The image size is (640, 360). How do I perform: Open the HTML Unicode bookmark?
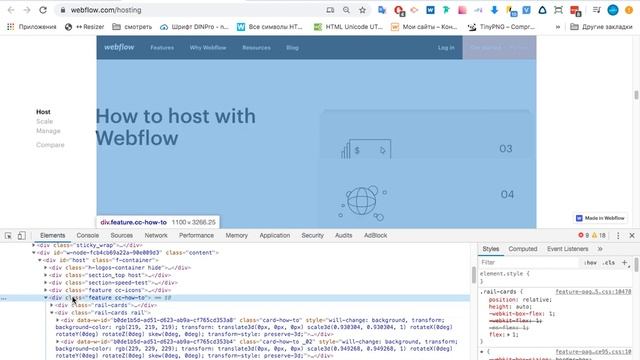coord(348,27)
